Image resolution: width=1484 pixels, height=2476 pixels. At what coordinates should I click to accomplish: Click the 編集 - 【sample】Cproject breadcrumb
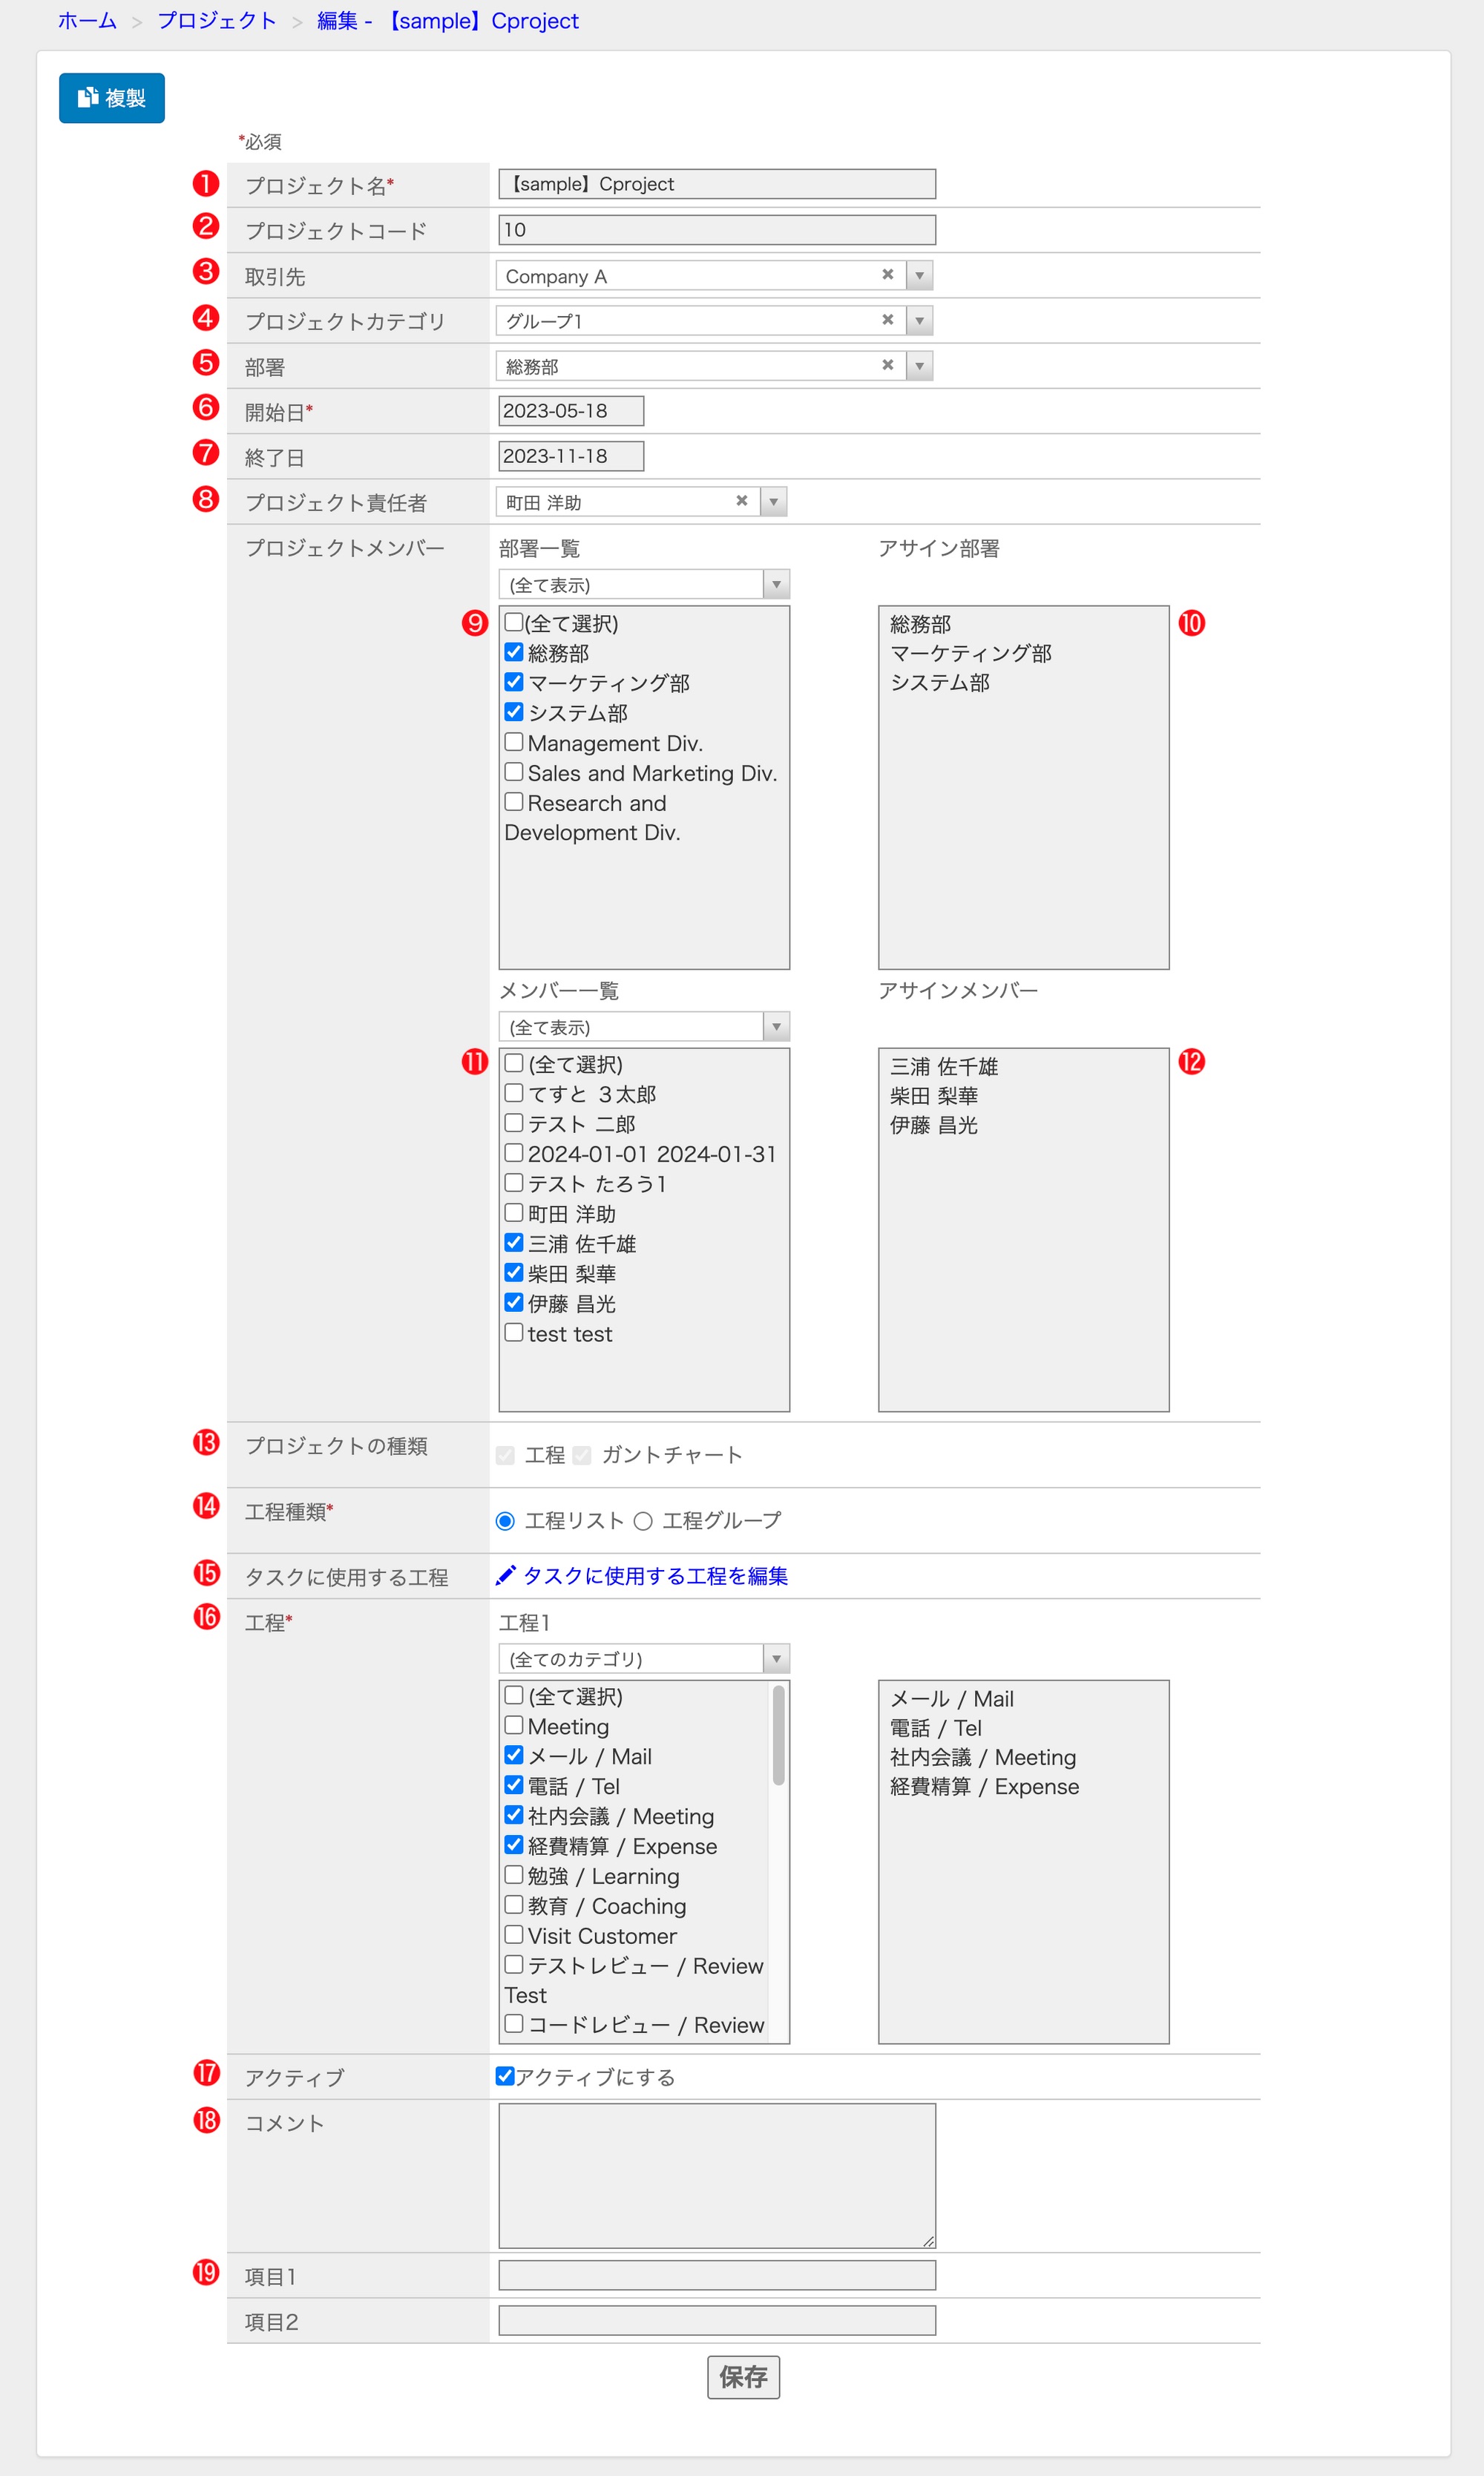448,21
